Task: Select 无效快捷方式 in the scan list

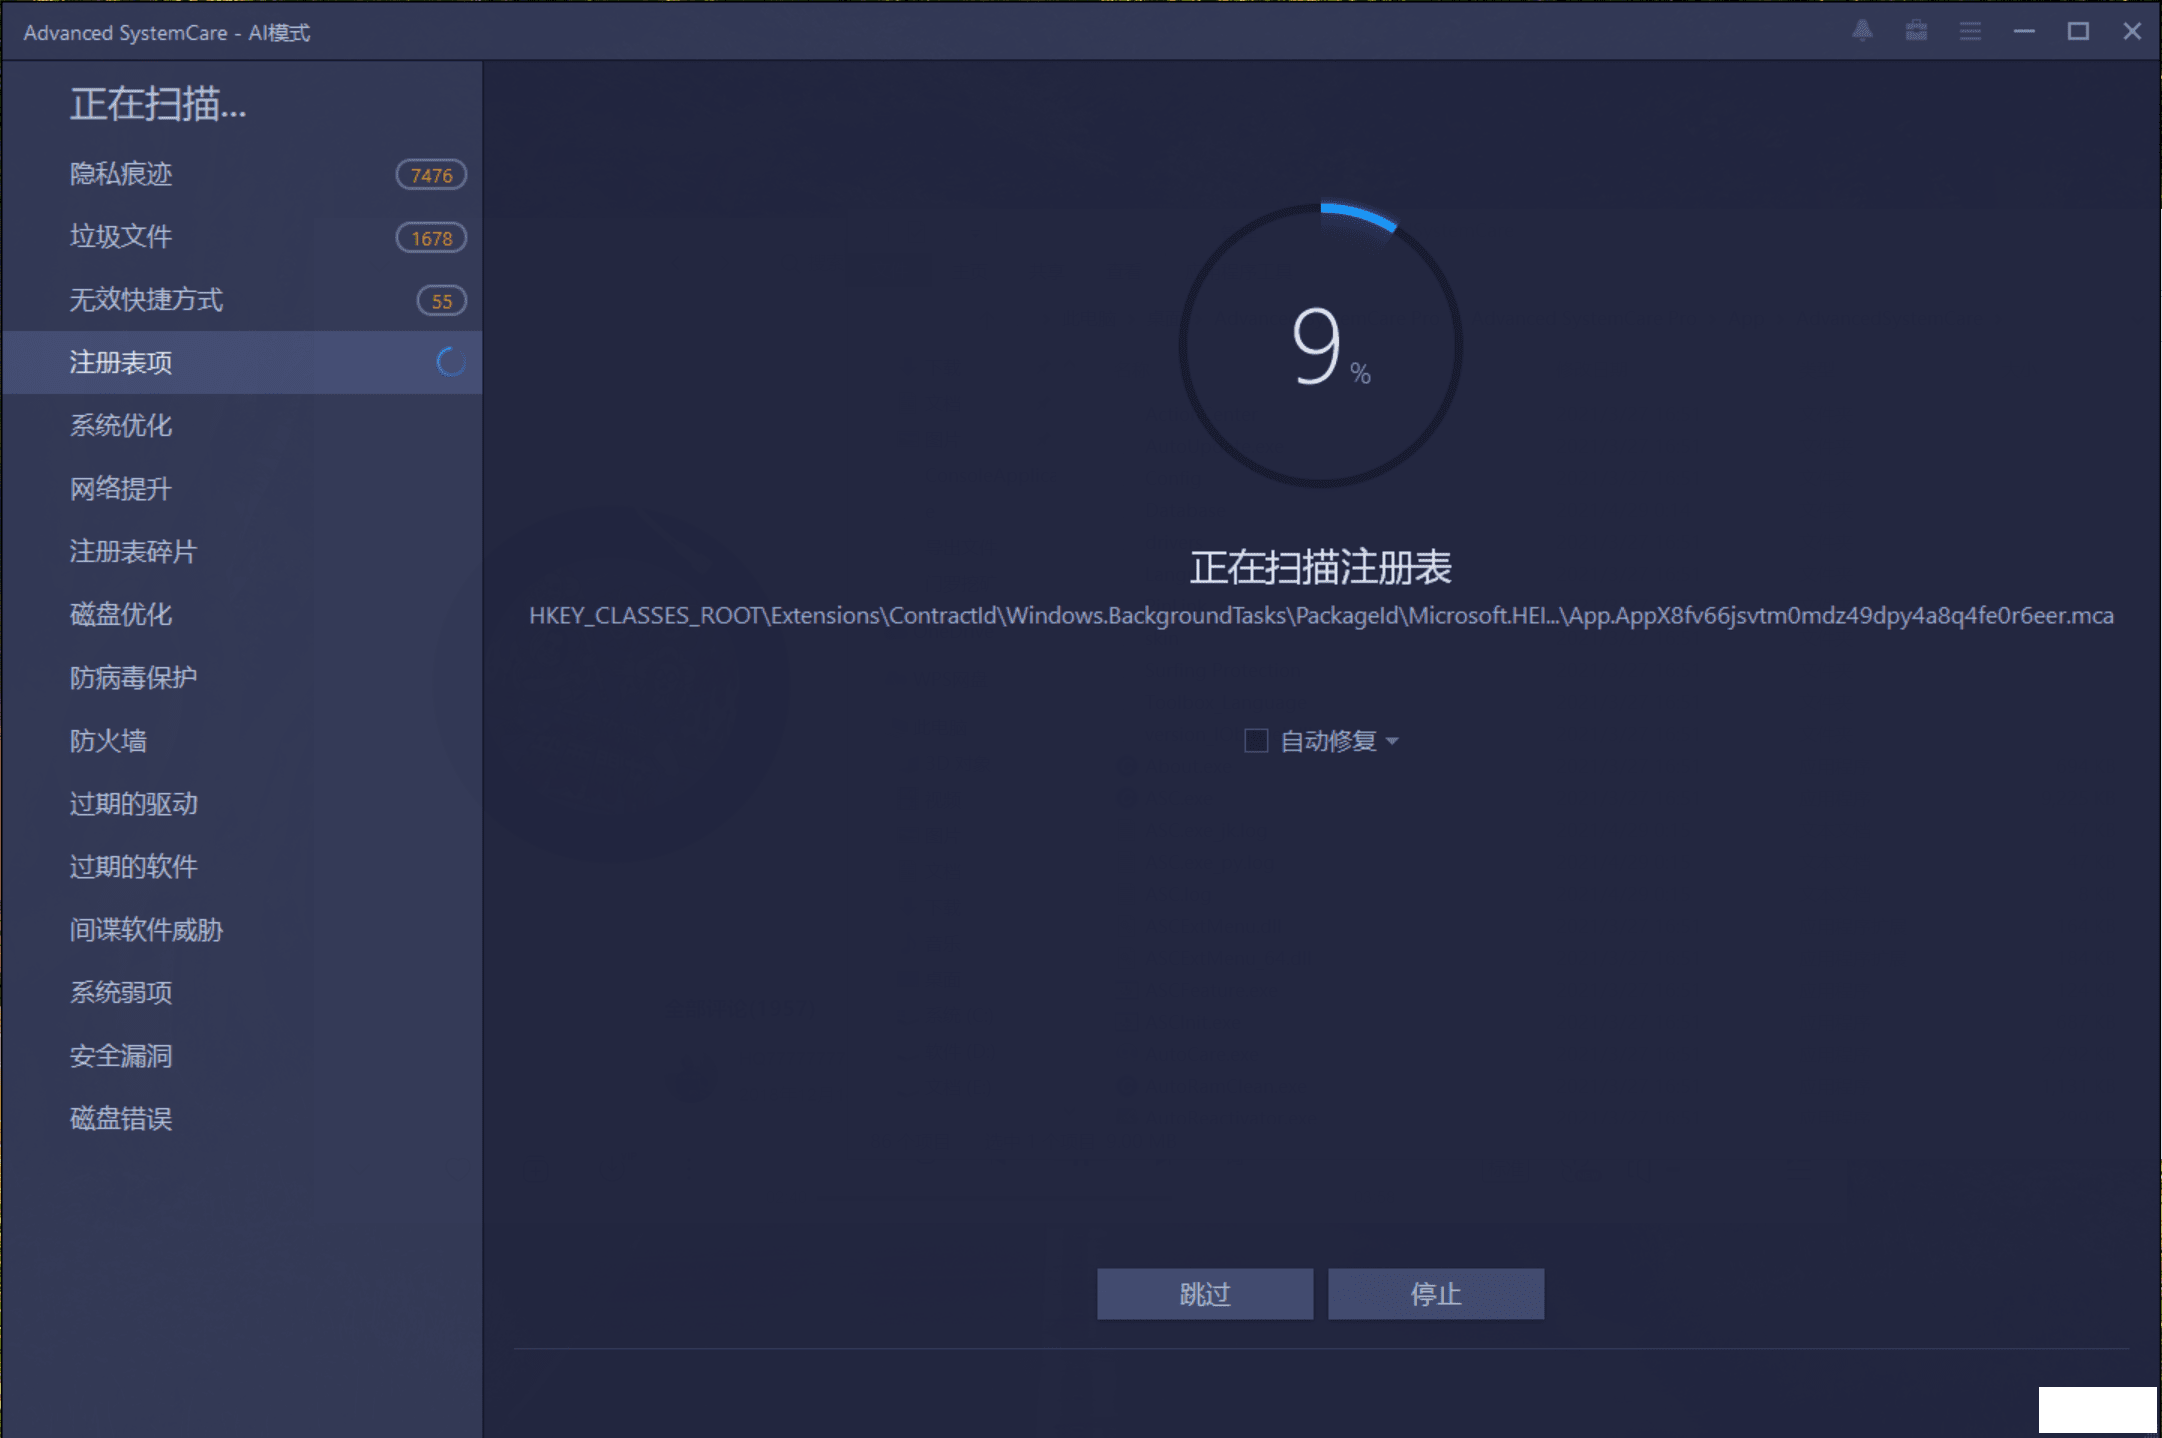Action: coord(242,300)
